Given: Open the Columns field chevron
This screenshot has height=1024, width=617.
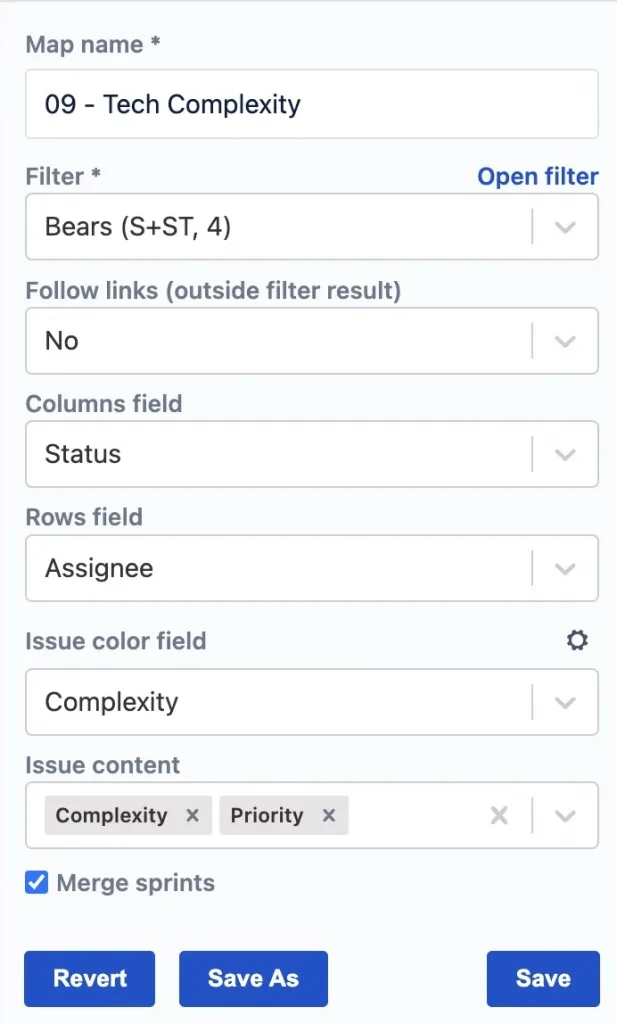Looking at the screenshot, I should pyautogui.click(x=565, y=455).
